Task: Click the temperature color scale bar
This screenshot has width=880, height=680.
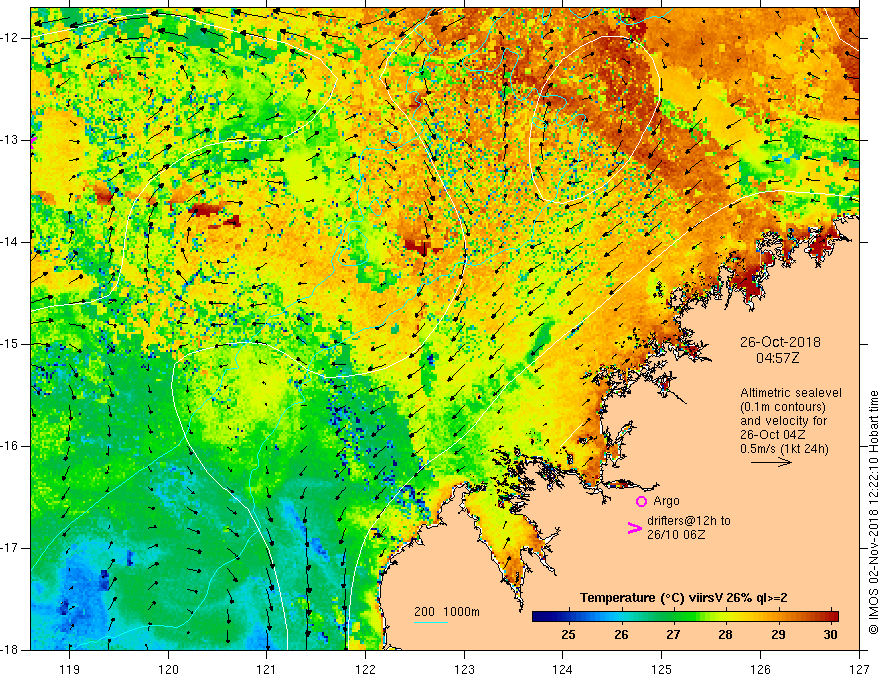Action: point(685,617)
